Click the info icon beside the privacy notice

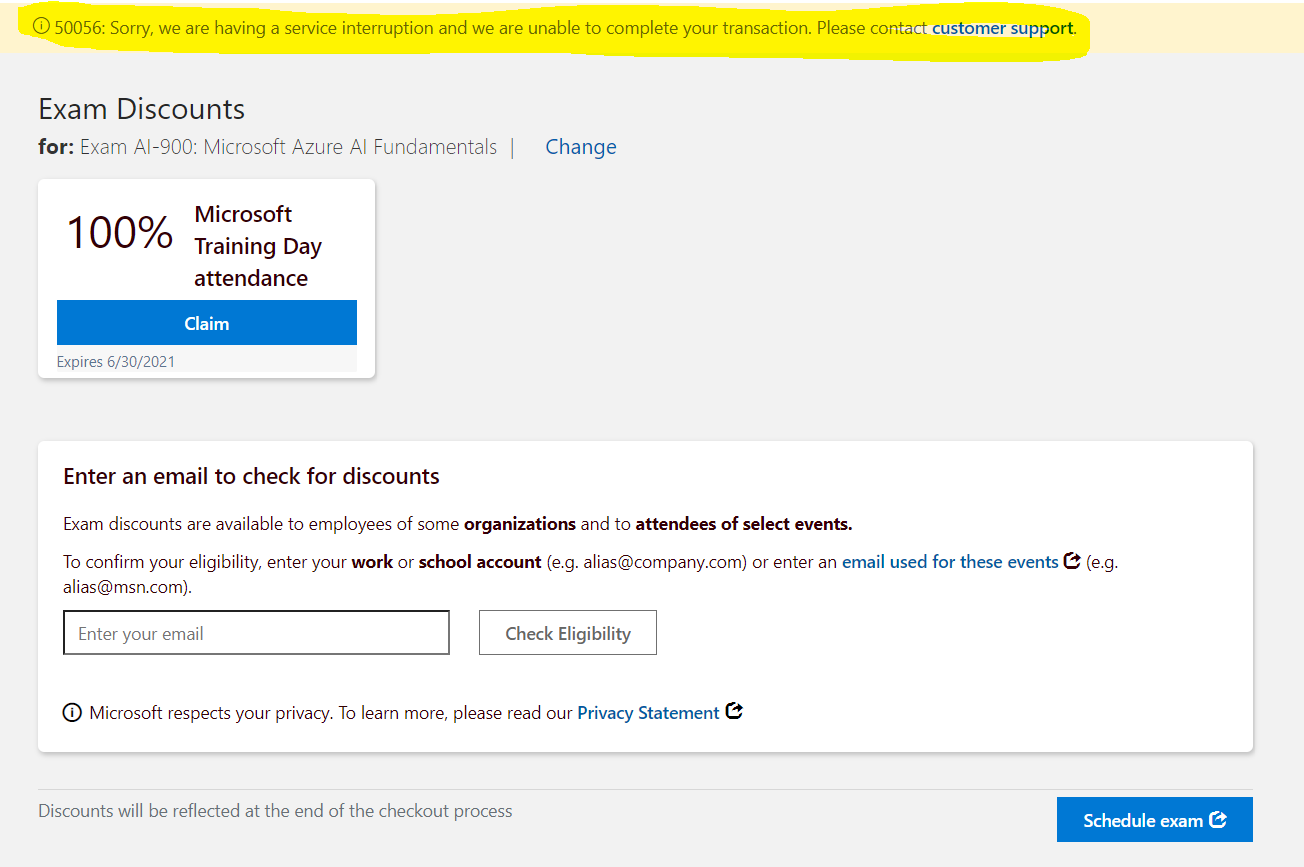(72, 713)
